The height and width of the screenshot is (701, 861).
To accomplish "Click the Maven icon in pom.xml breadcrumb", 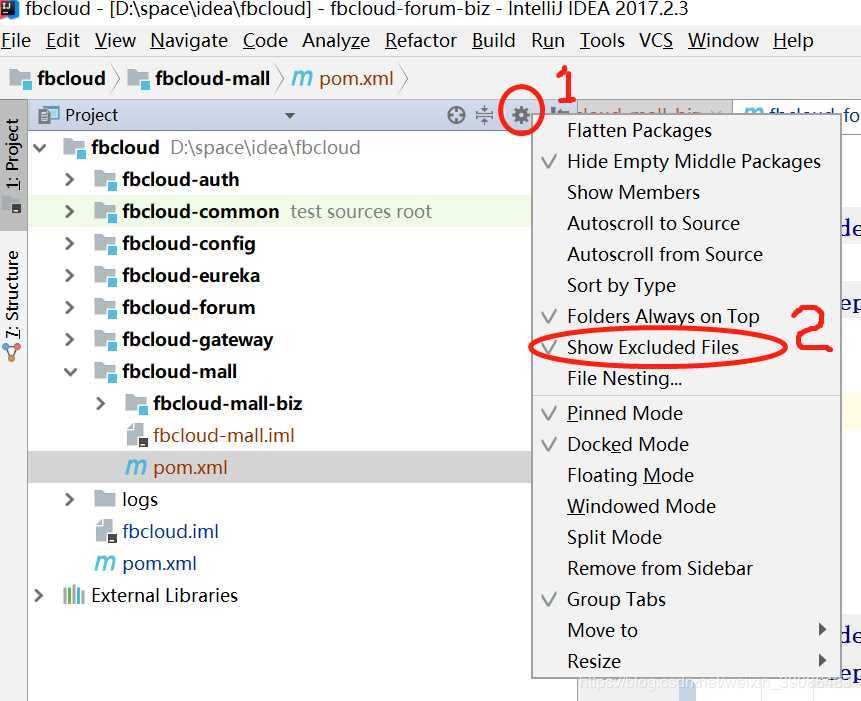I will (302, 78).
